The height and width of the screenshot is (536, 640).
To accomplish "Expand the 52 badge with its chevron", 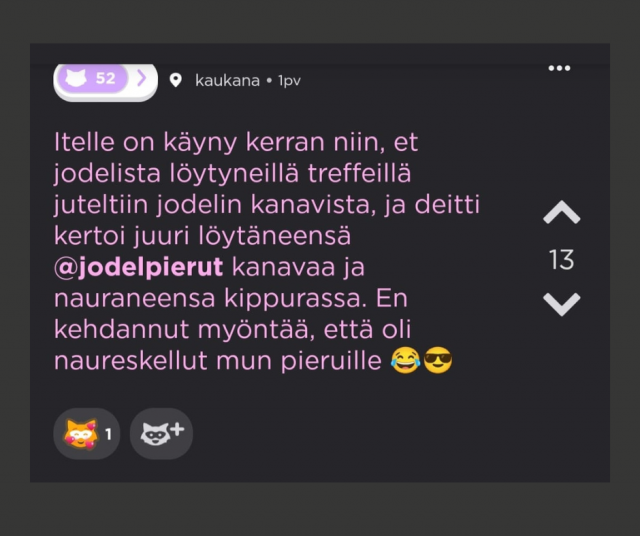I will 141,78.
